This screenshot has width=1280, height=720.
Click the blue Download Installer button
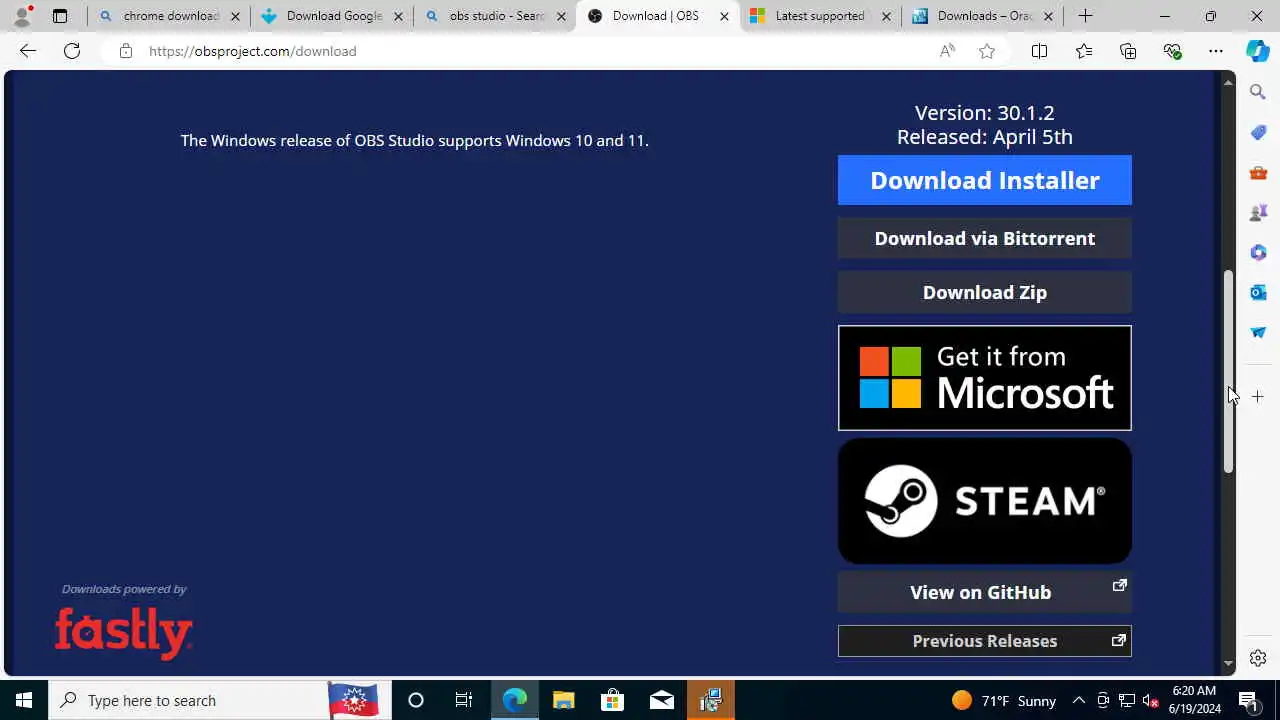click(984, 180)
